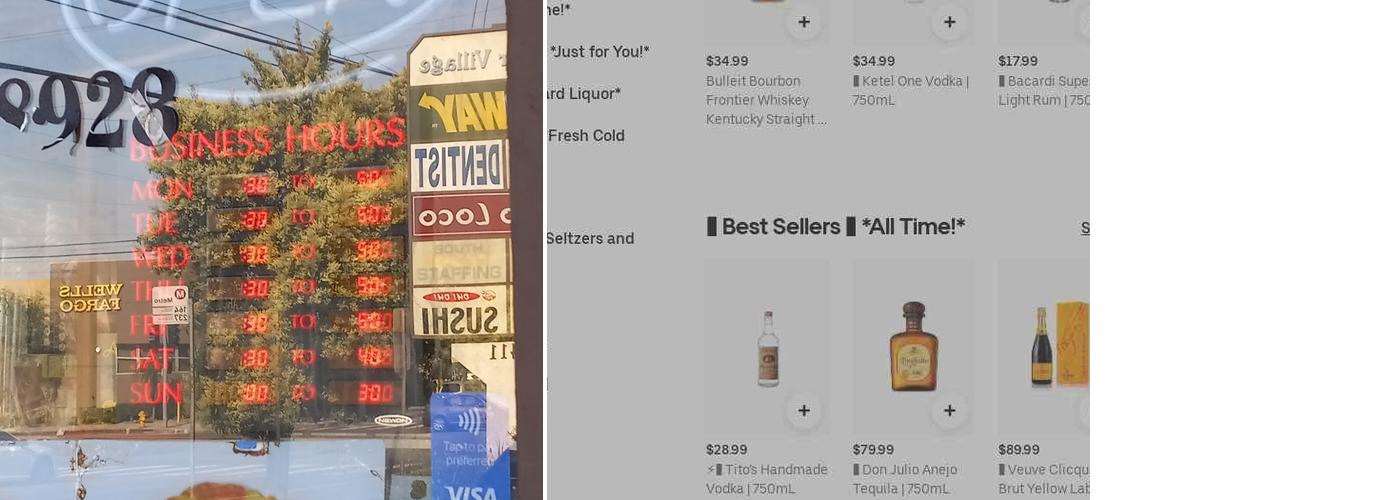The height and width of the screenshot is (500, 1400).
Task: Add Don Julio Anejo Tequila via plus icon
Action: click(x=949, y=411)
